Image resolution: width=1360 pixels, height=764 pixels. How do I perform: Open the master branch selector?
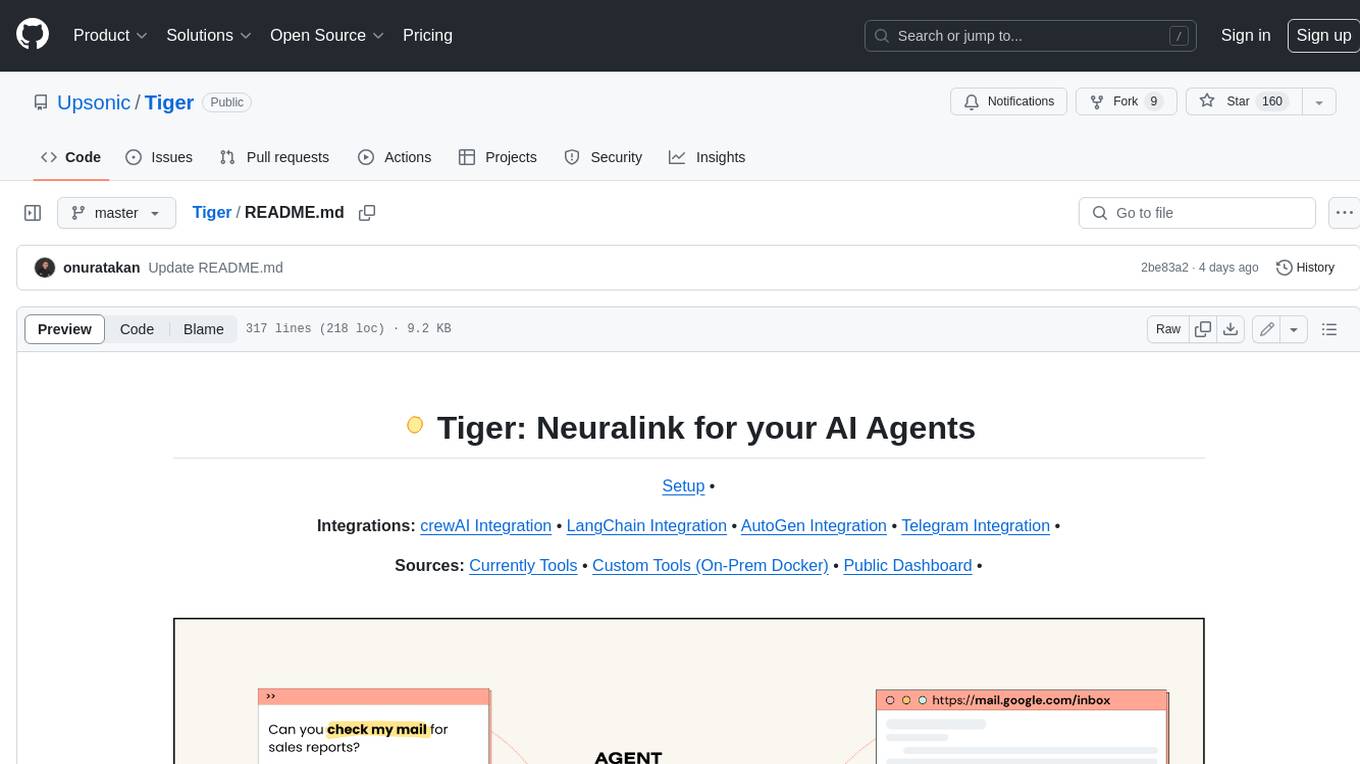tap(116, 213)
